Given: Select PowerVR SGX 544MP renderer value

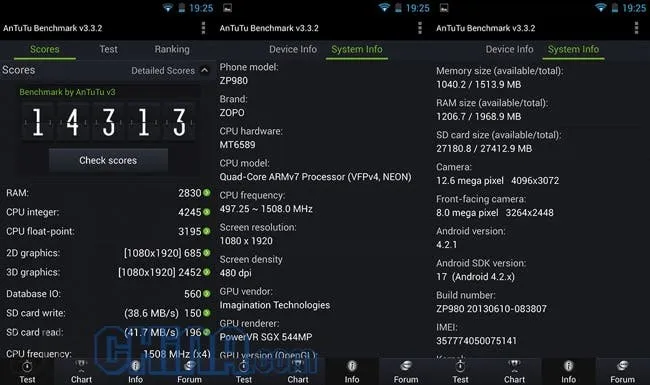Looking at the screenshot, I should coord(266,337).
